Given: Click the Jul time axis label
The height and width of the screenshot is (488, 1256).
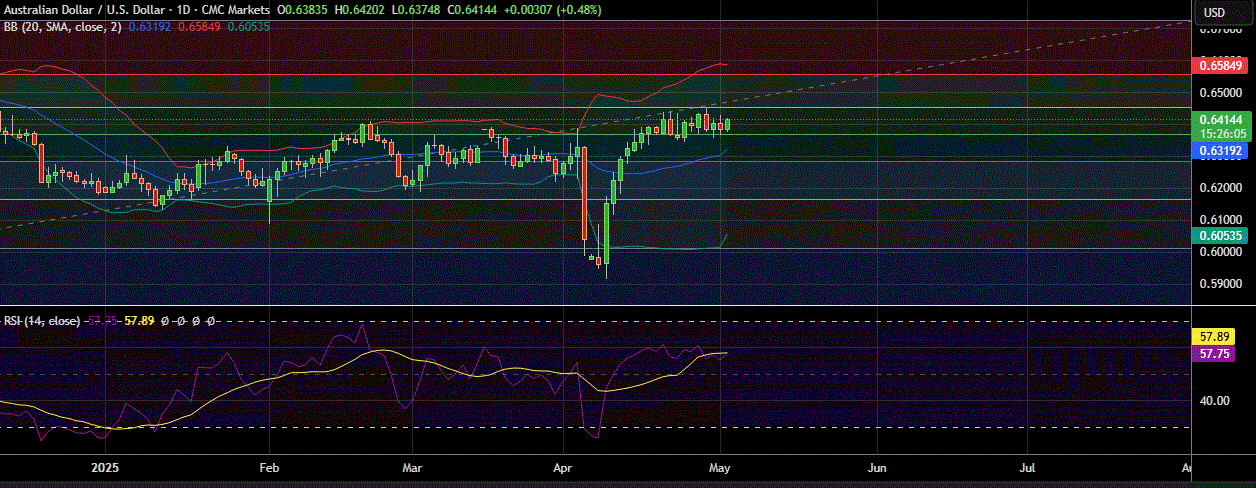Looking at the screenshot, I should tap(1027, 467).
